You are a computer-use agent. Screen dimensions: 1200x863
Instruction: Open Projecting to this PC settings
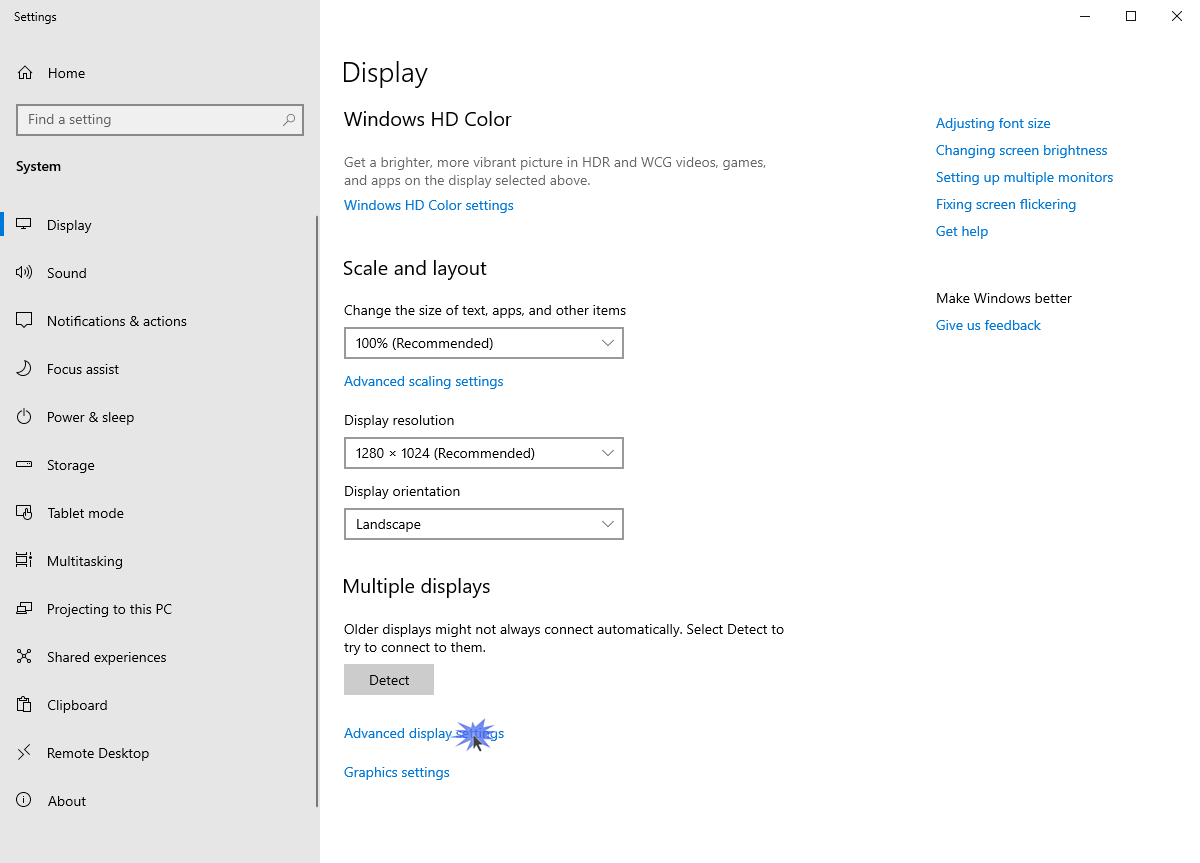coord(24,608)
